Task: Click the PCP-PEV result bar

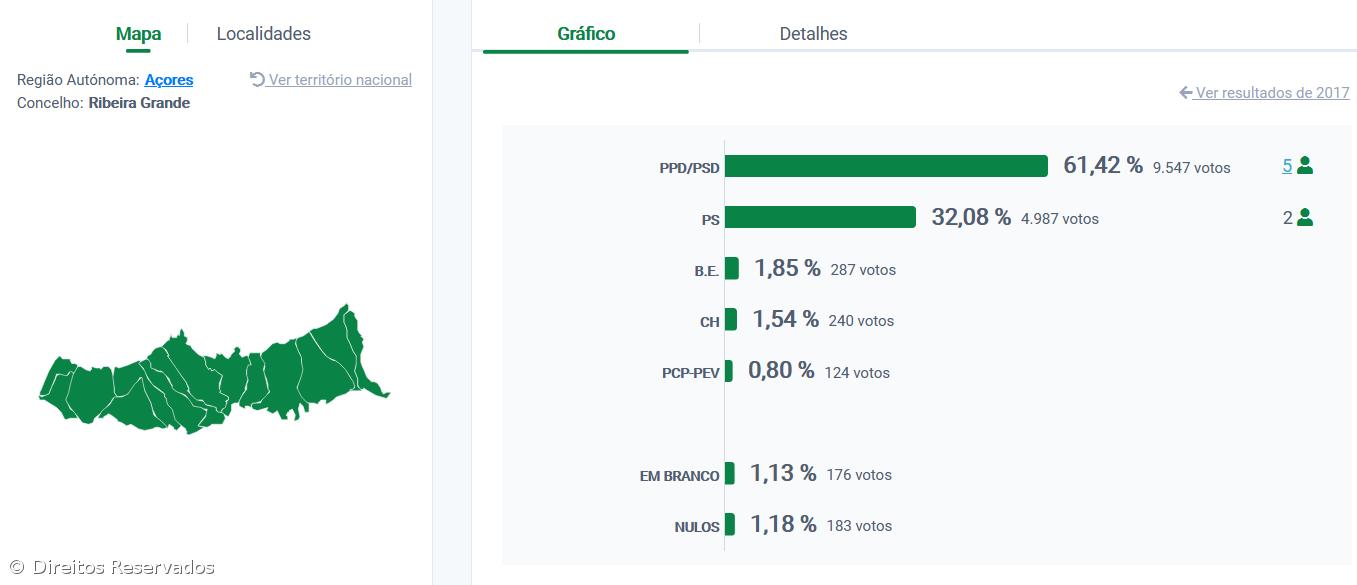Action: point(729,371)
